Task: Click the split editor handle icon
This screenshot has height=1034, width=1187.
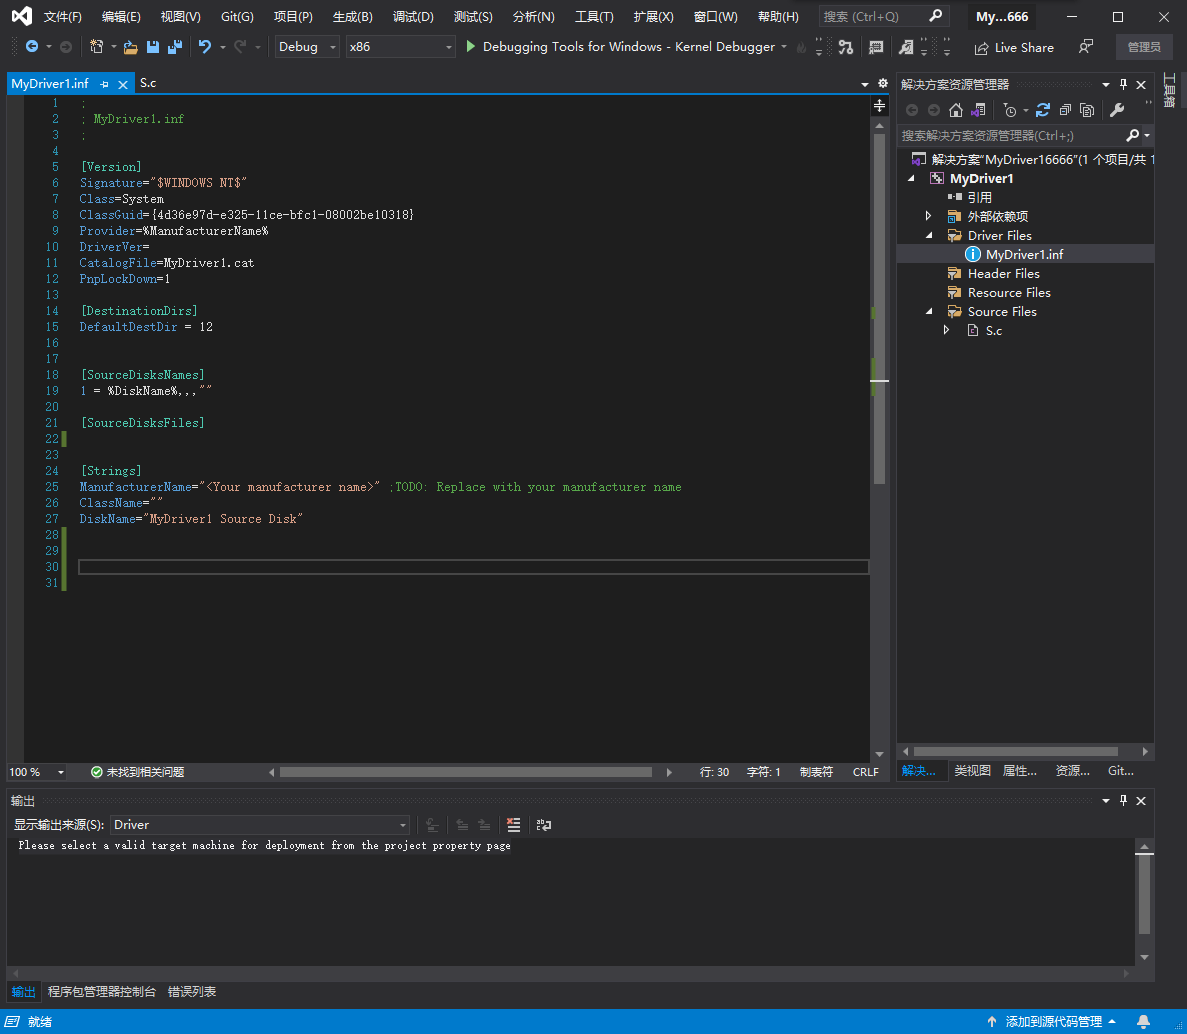Action: point(879,105)
